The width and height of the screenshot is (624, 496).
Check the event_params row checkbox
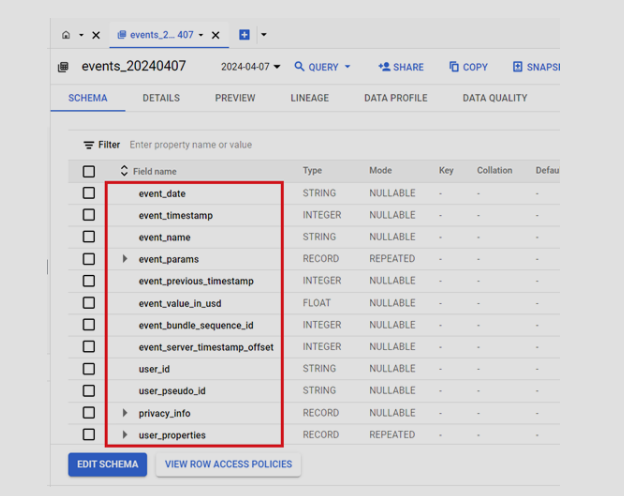tap(89, 259)
